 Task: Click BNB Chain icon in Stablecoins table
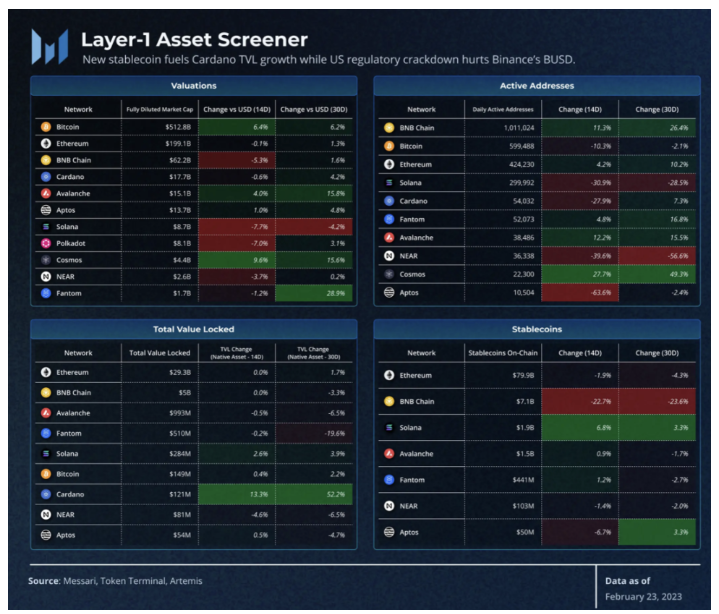click(x=389, y=402)
